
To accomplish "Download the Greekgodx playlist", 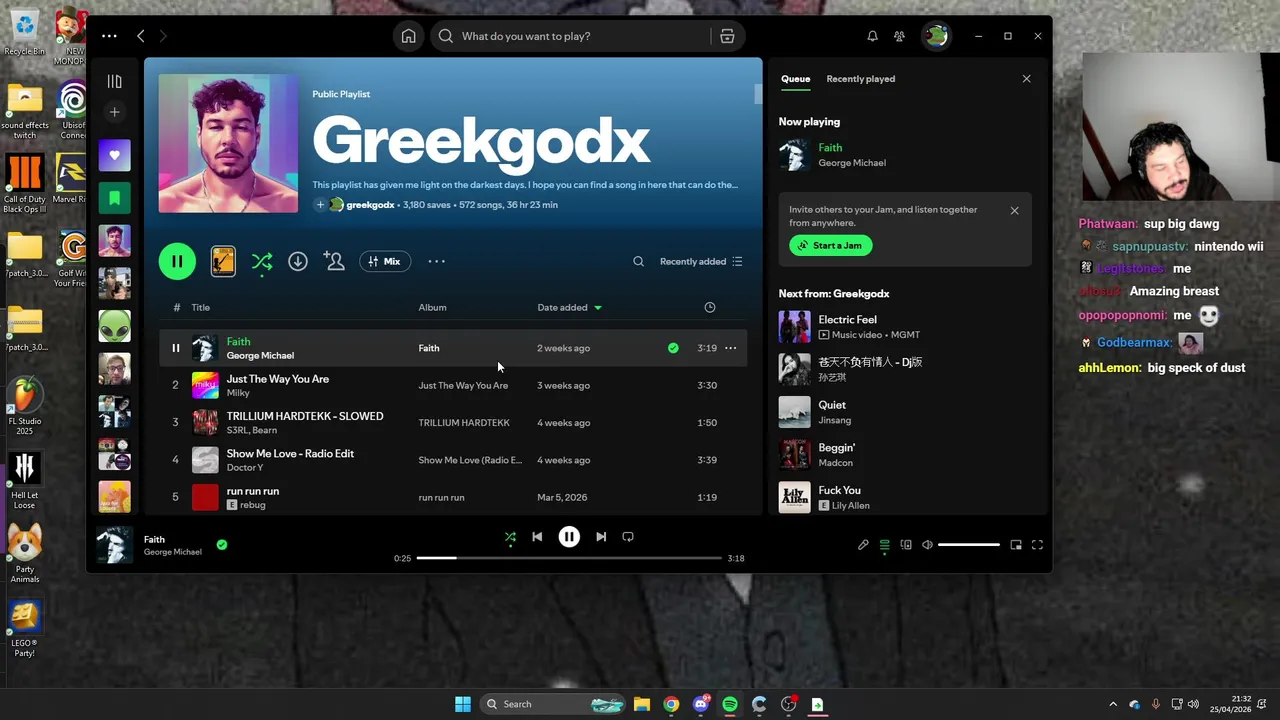I will pos(298,261).
